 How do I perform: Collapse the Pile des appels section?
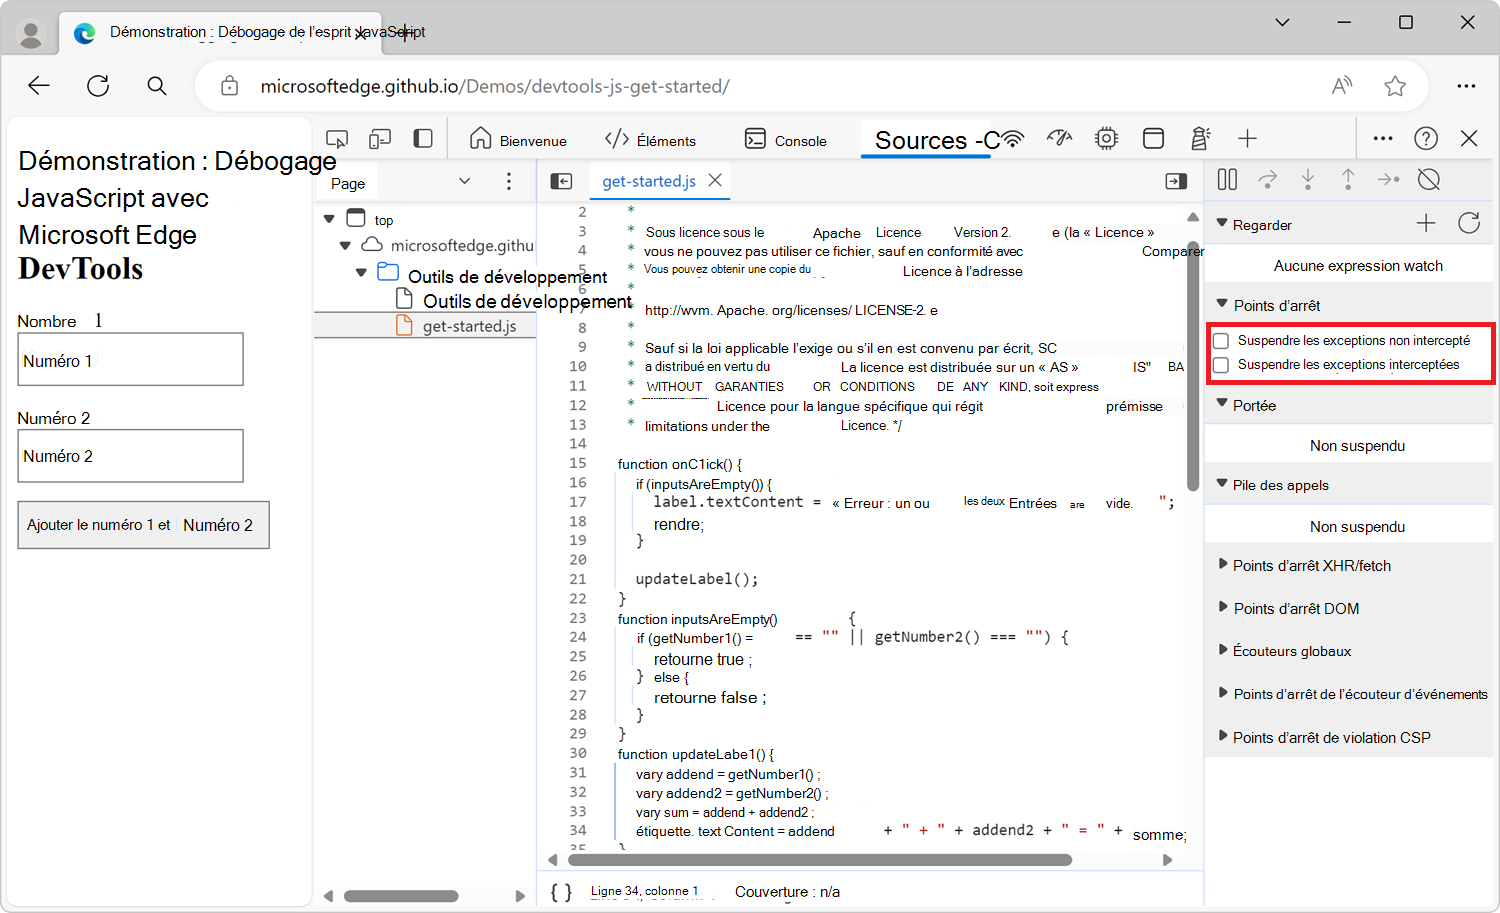click(x=1222, y=483)
